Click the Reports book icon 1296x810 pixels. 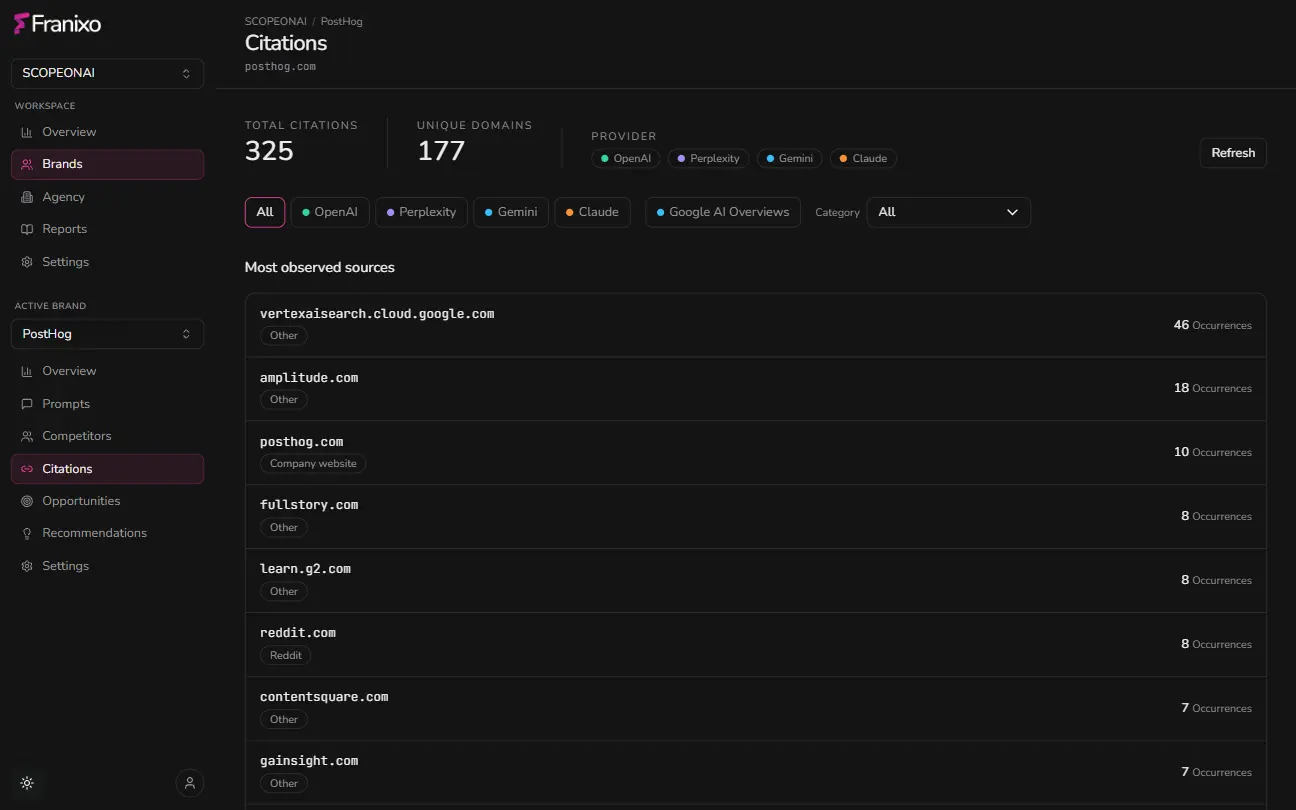coord(27,229)
